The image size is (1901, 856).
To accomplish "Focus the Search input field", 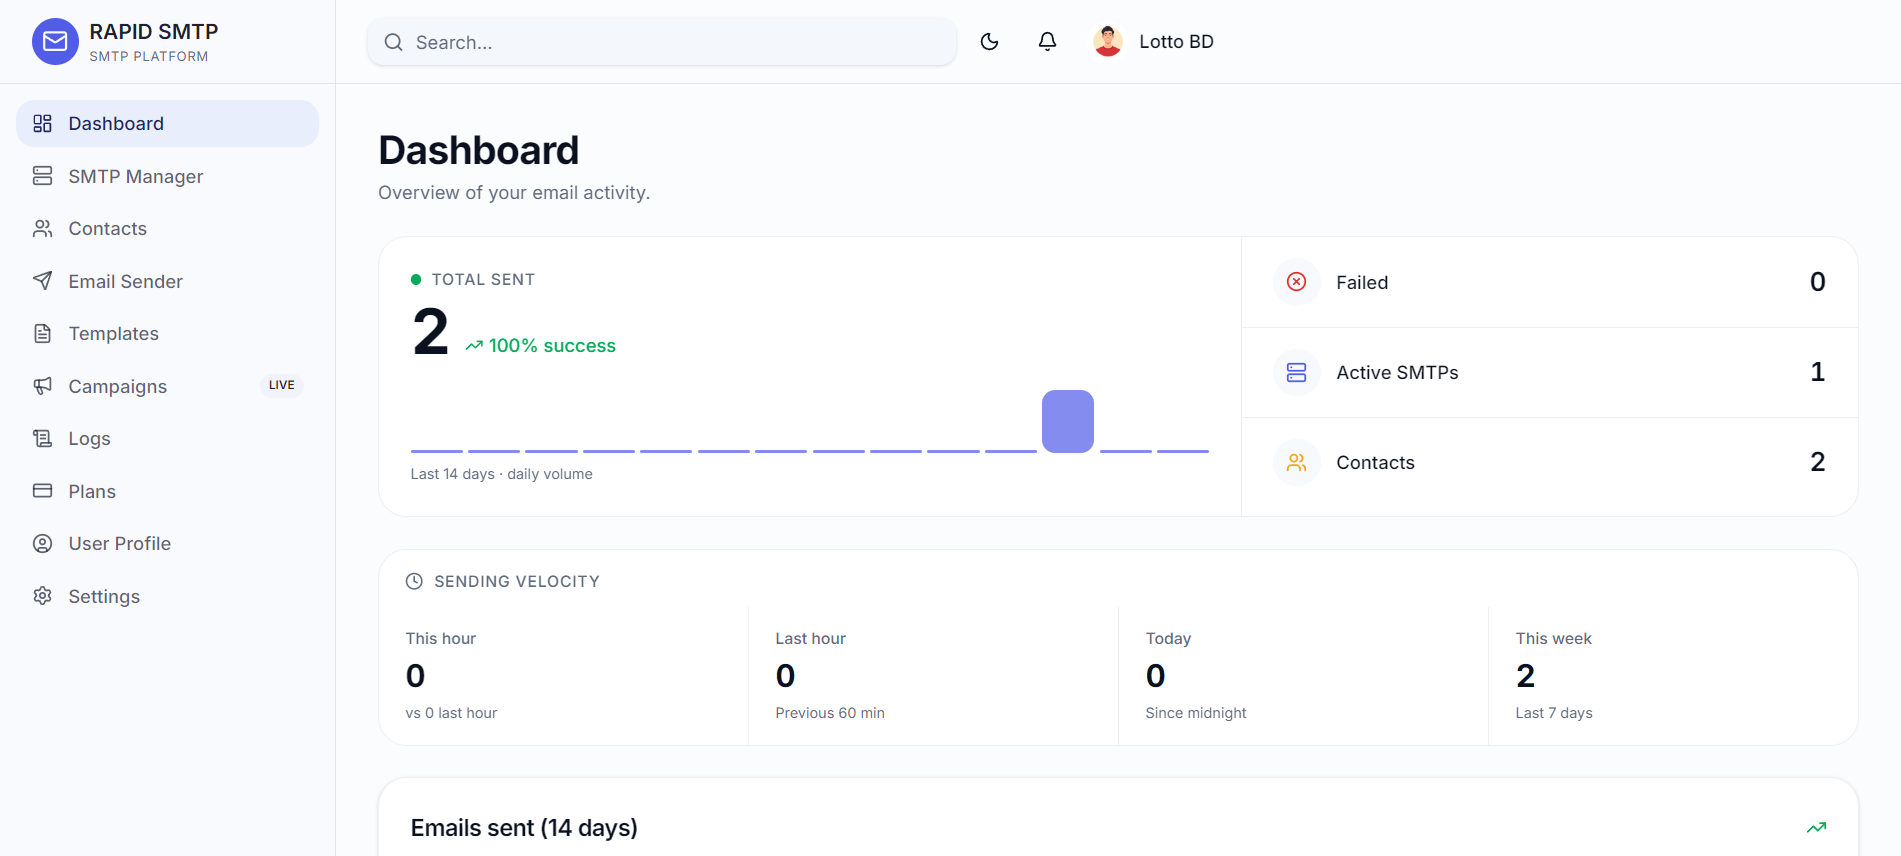I will [x=662, y=42].
